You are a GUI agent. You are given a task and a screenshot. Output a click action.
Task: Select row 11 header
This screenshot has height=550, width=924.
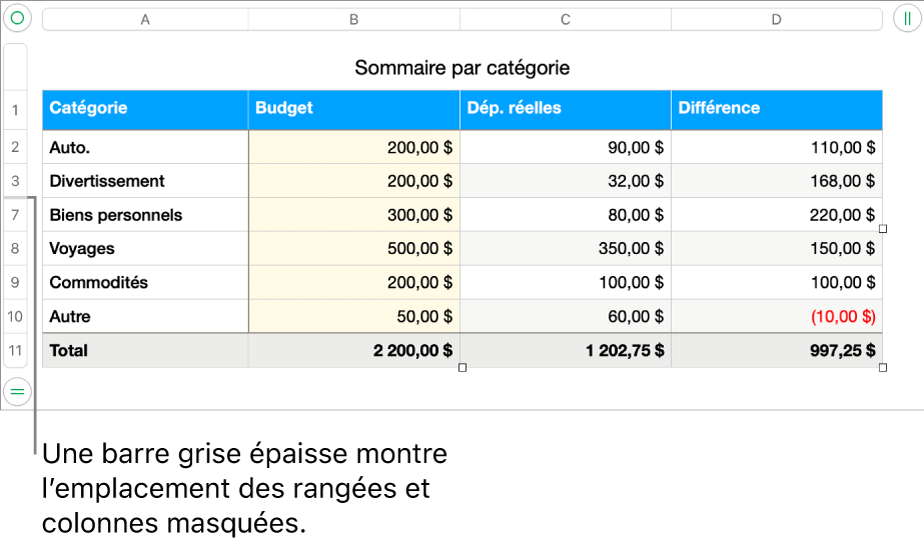tap(16, 351)
